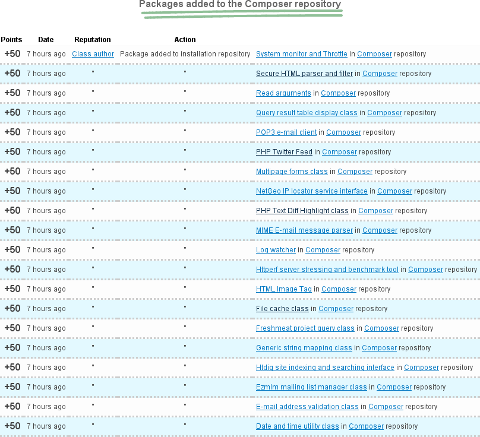Select 'Package added to installation repository' text

point(185,54)
